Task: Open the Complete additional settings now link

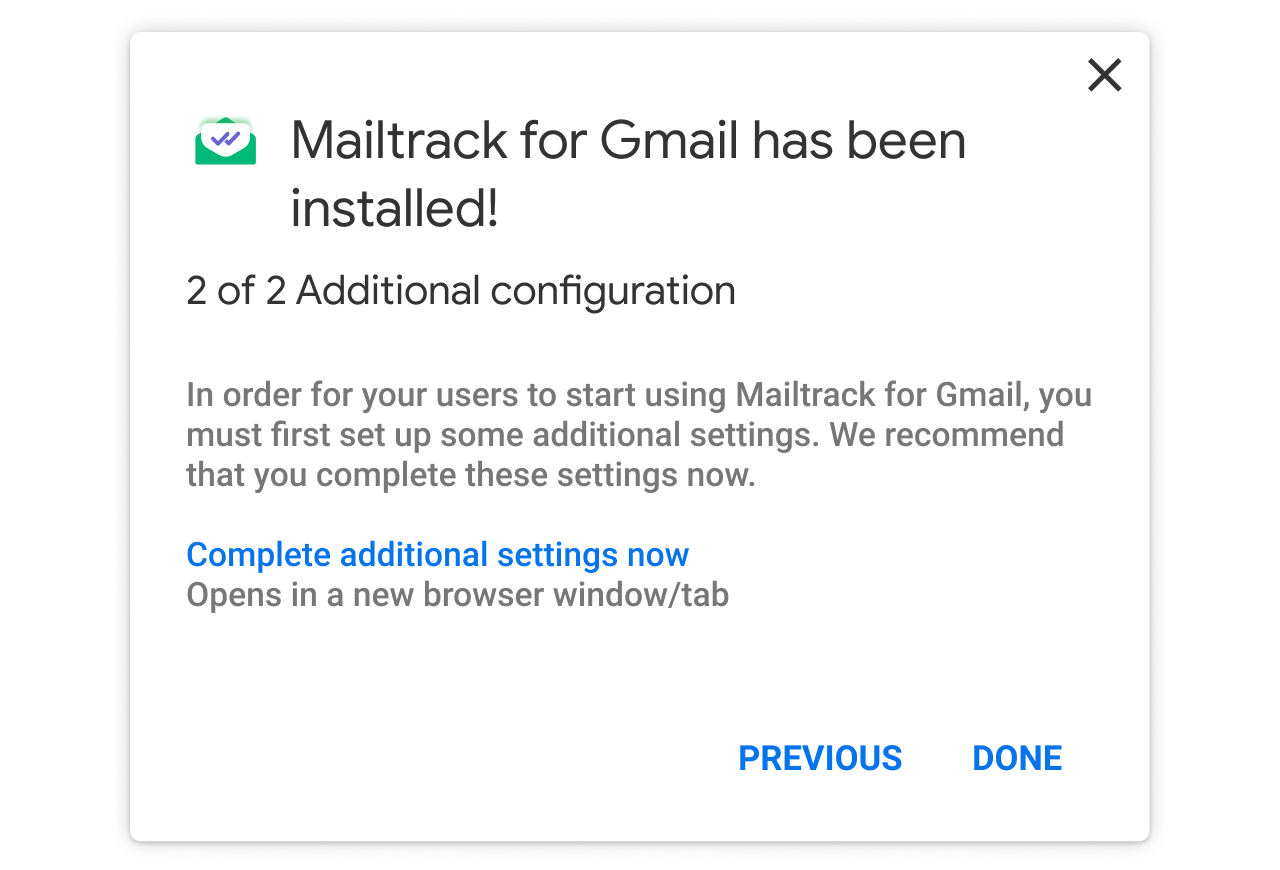Action: (437, 554)
